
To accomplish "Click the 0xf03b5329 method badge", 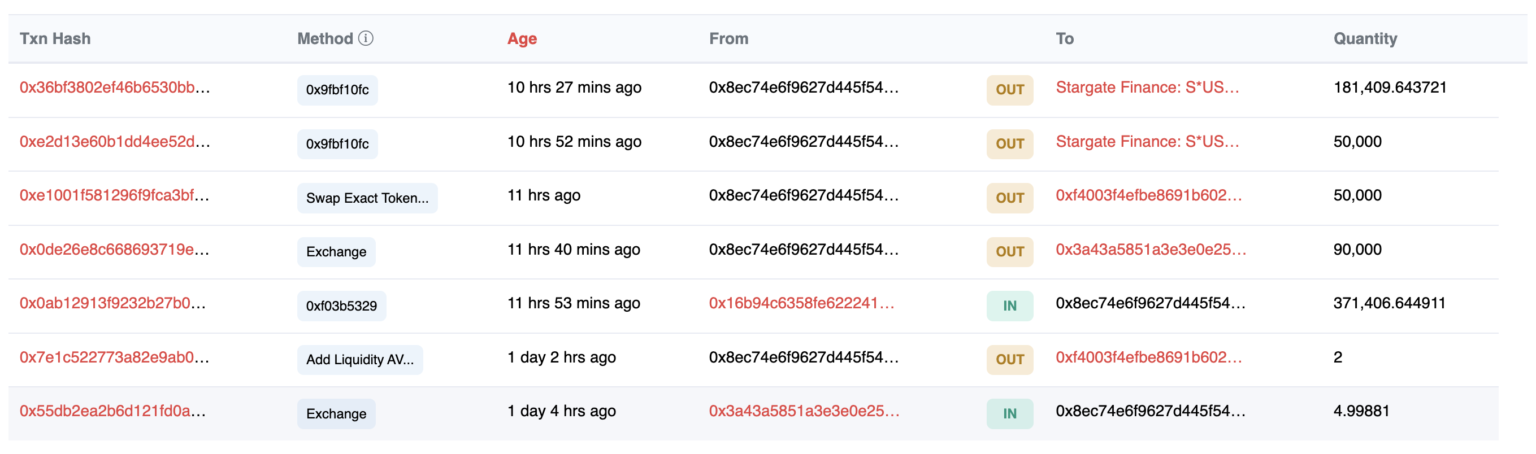I will tap(341, 306).
